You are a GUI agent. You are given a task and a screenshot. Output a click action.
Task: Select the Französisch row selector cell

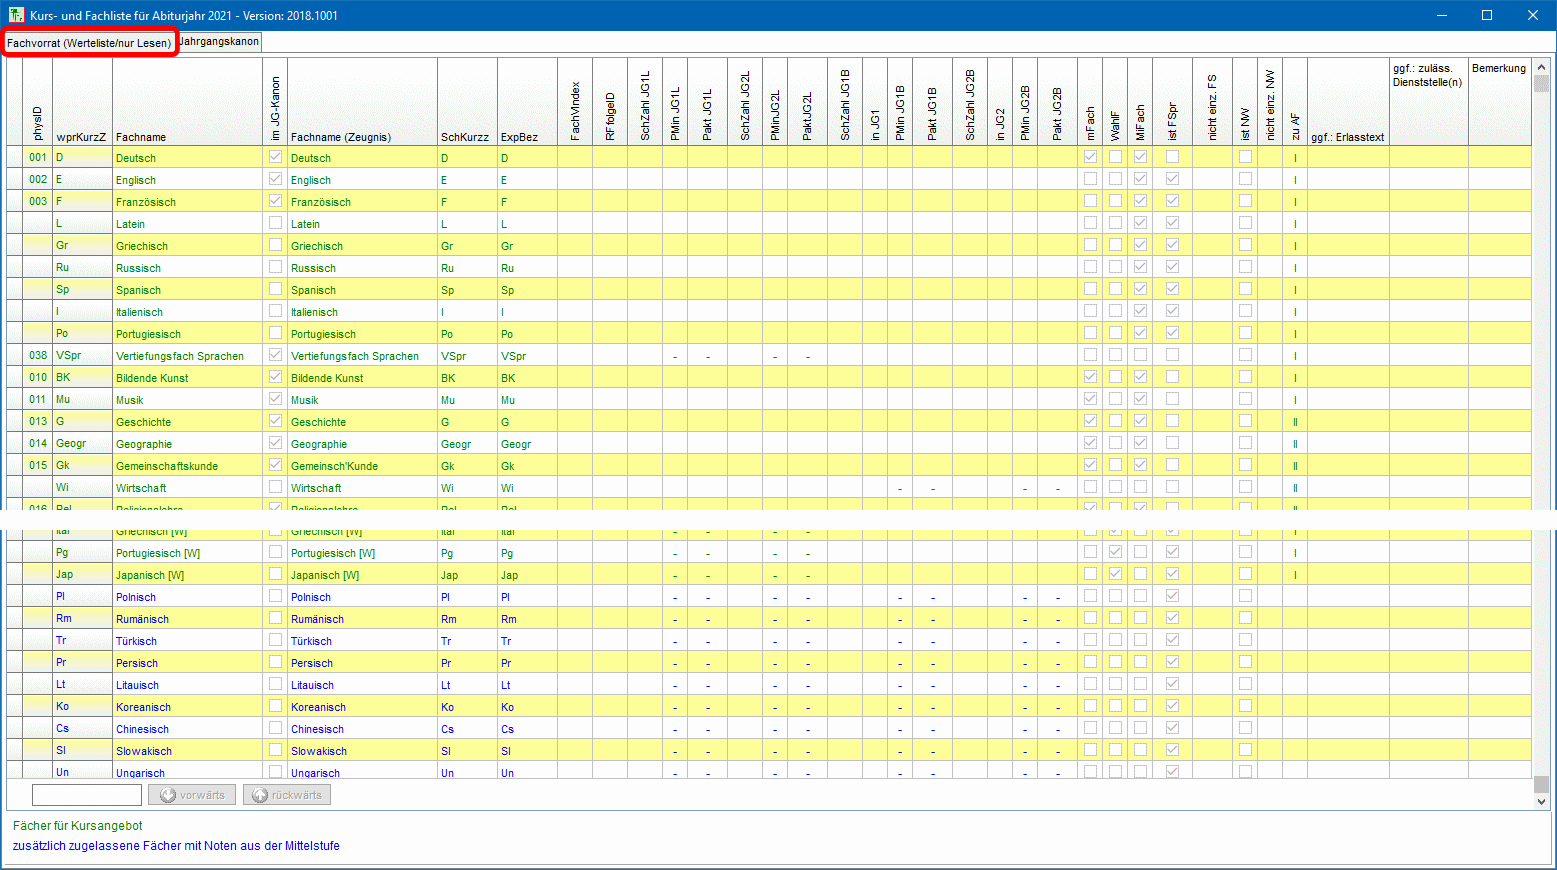(14, 201)
